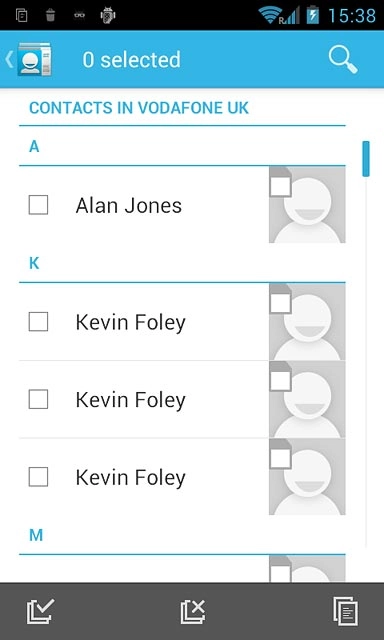Tick the third Kevin Foley checkbox
Image resolution: width=384 pixels, height=640 pixels.
38,477
